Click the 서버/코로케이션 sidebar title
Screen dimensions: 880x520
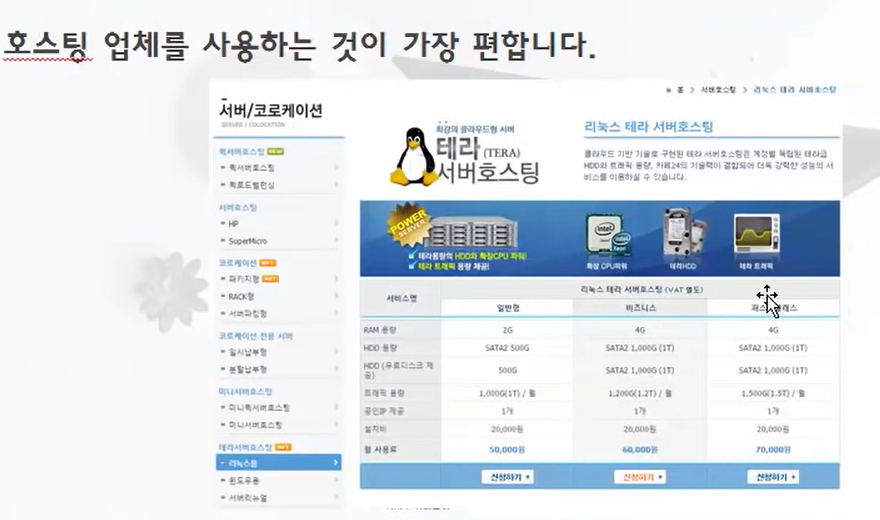tap(271, 110)
